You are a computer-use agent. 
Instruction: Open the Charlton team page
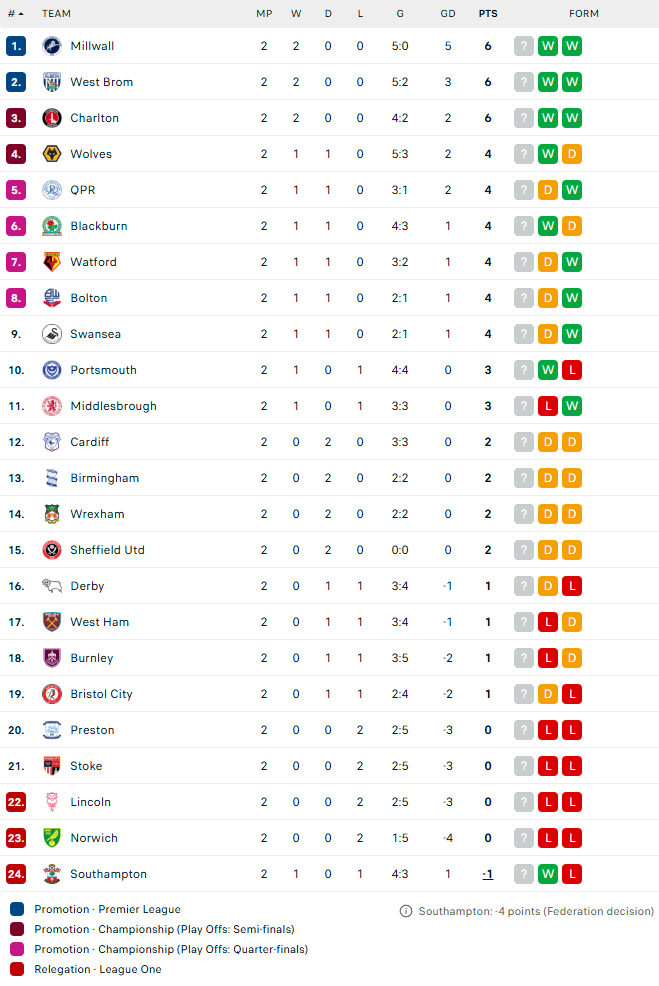(x=94, y=118)
